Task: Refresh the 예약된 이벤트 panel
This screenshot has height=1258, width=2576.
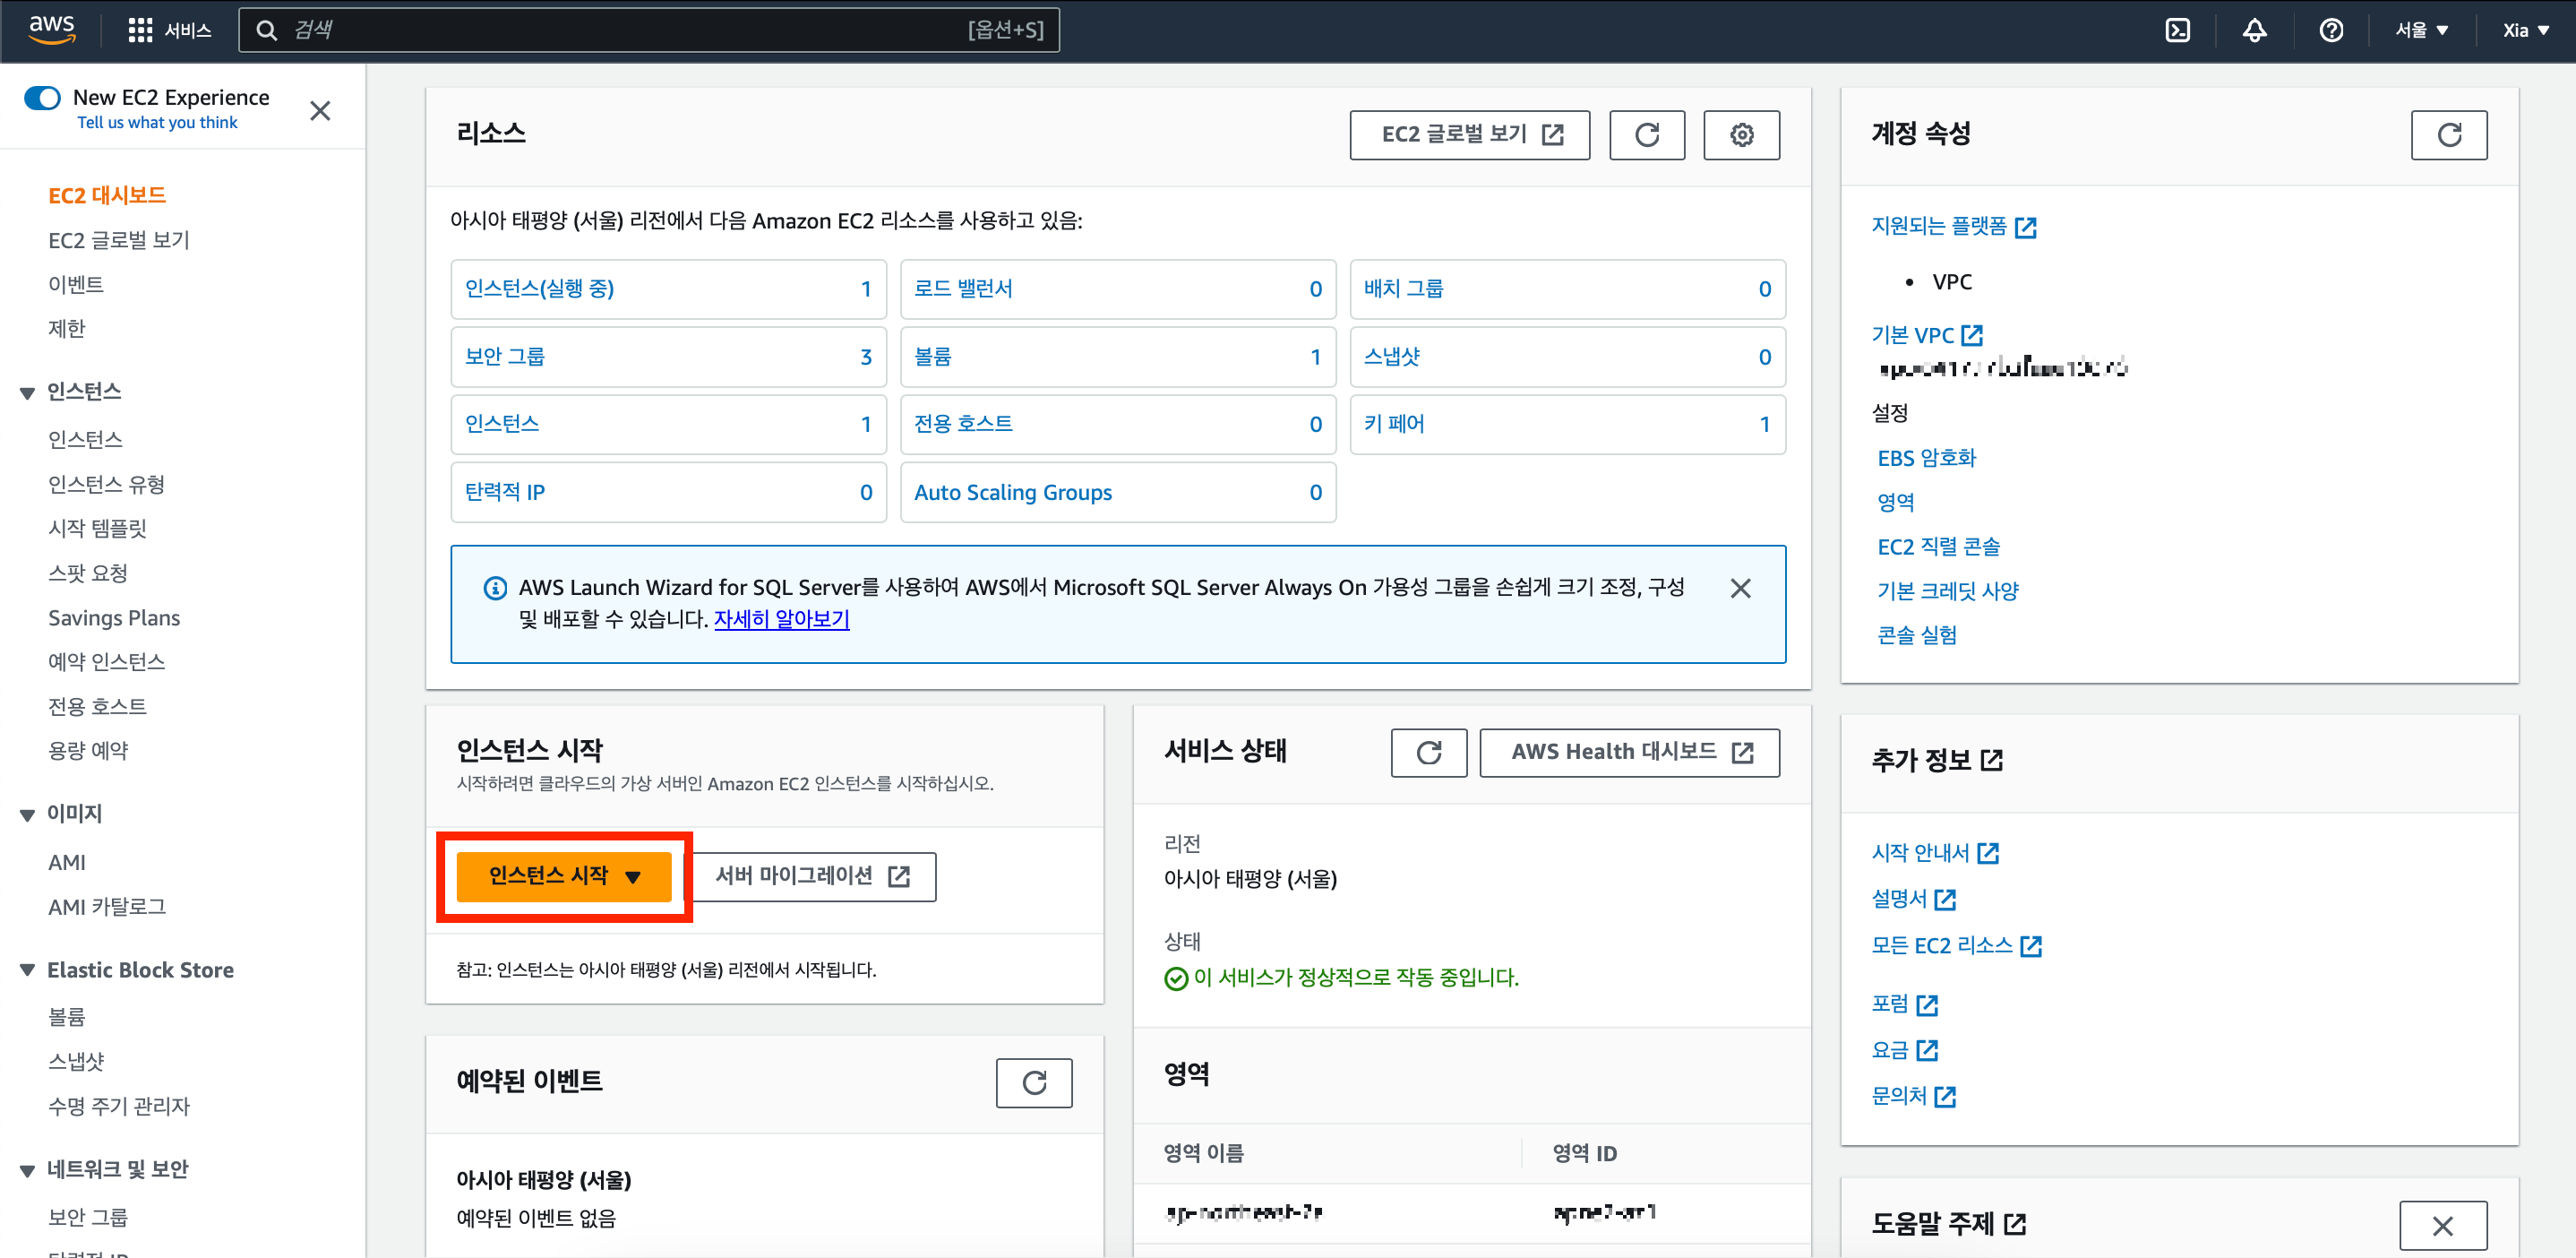Action: [x=1034, y=1083]
